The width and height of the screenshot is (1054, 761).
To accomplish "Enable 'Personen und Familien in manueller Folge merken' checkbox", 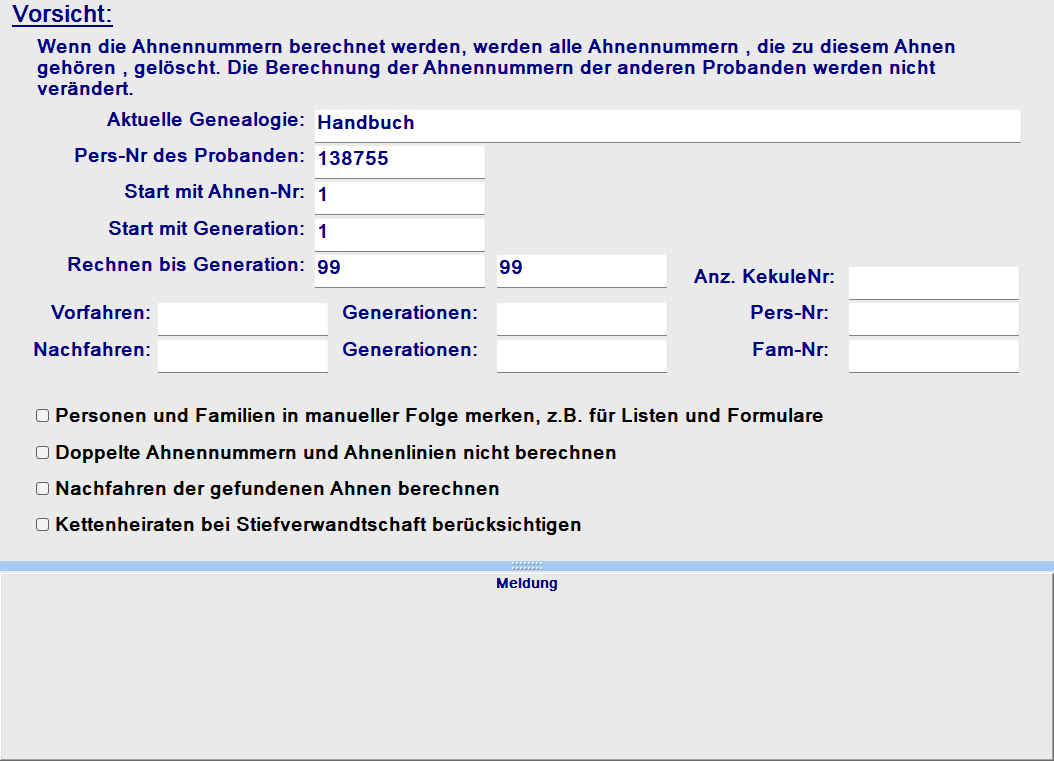I will click(42, 416).
